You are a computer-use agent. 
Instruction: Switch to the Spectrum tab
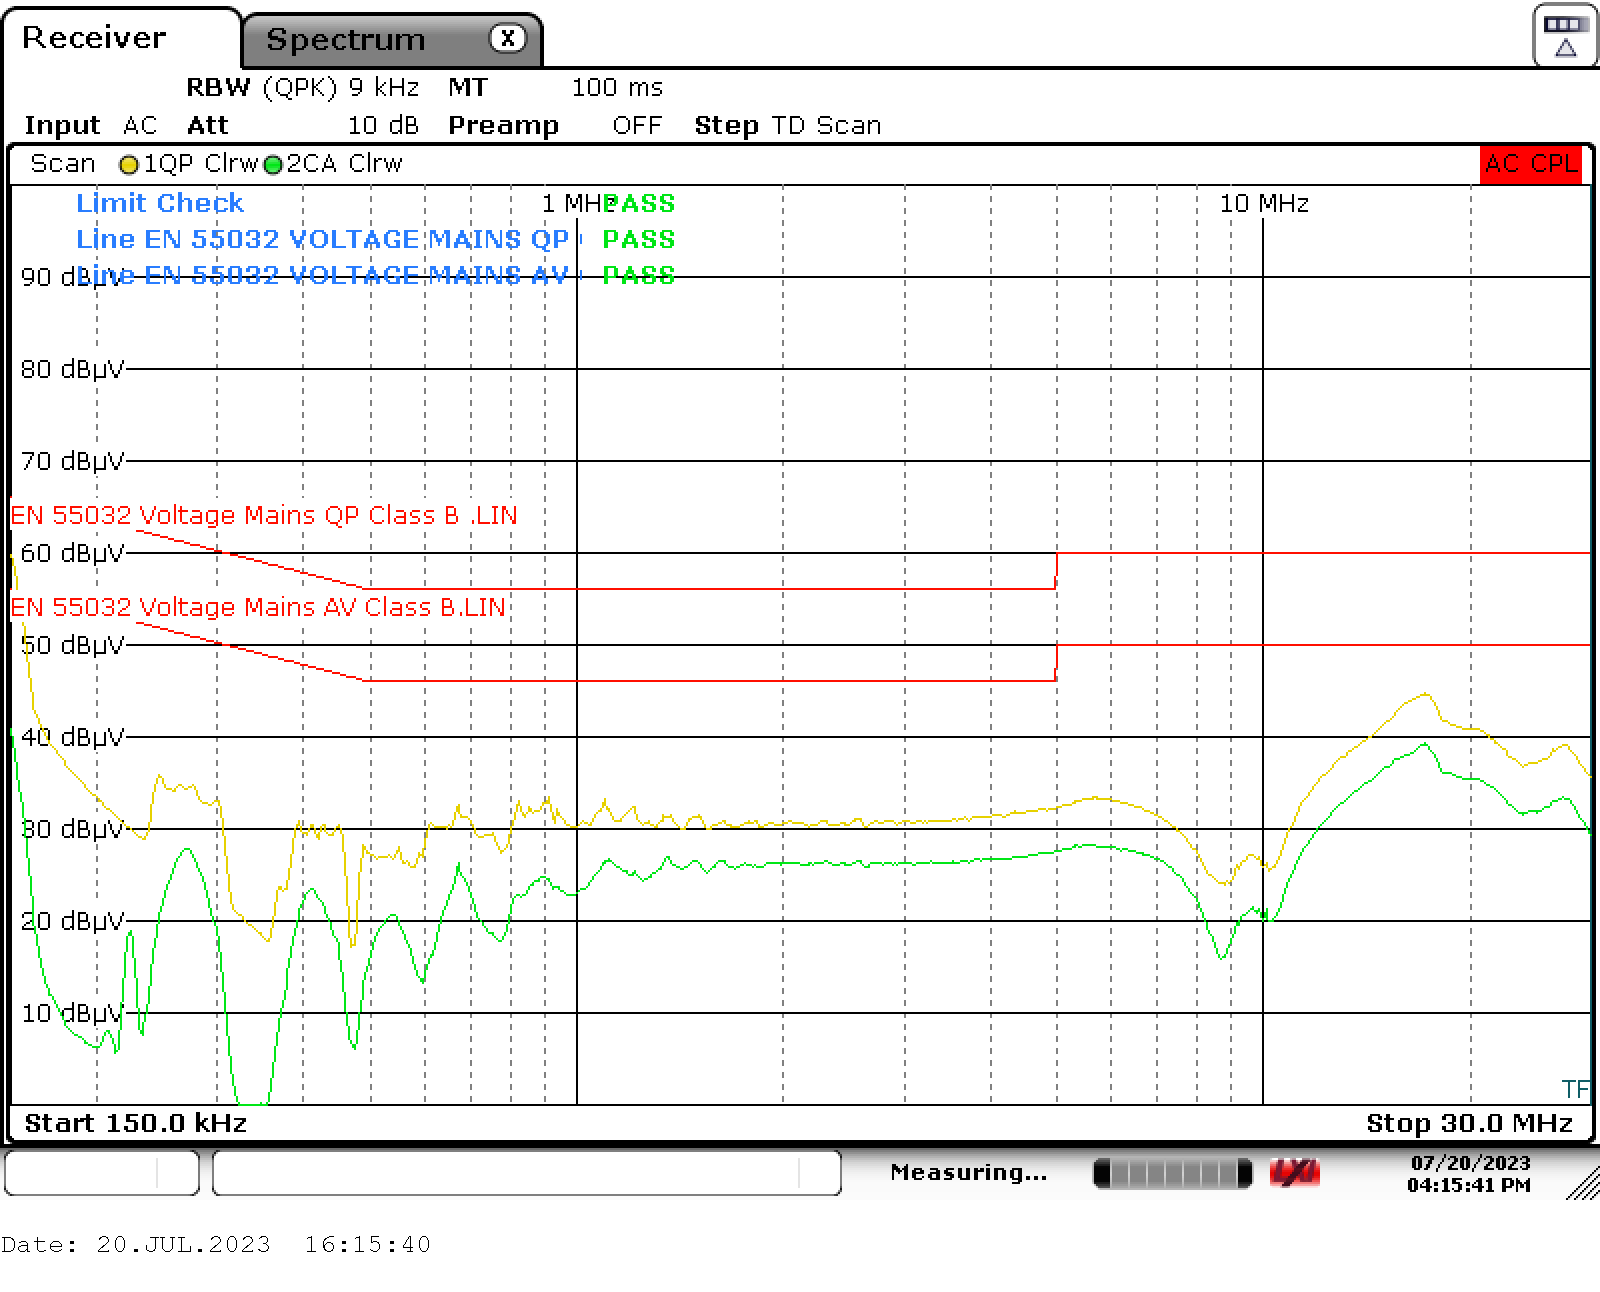pyautogui.click(x=345, y=39)
